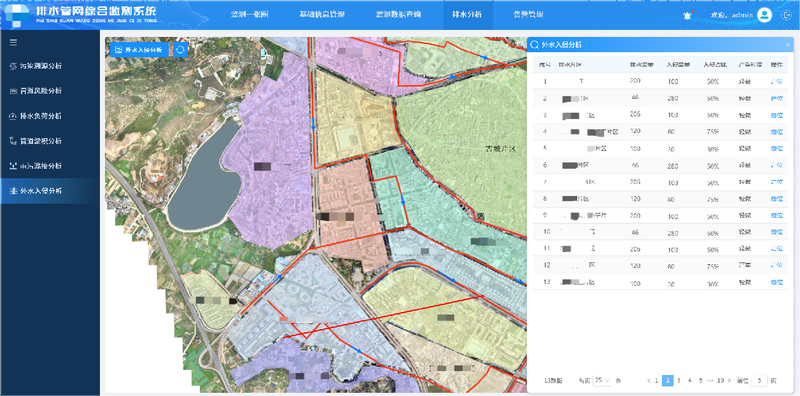Open the 告警管理 top tab
Viewport: 800px width, 396px height.
click(x=528, y=15)
